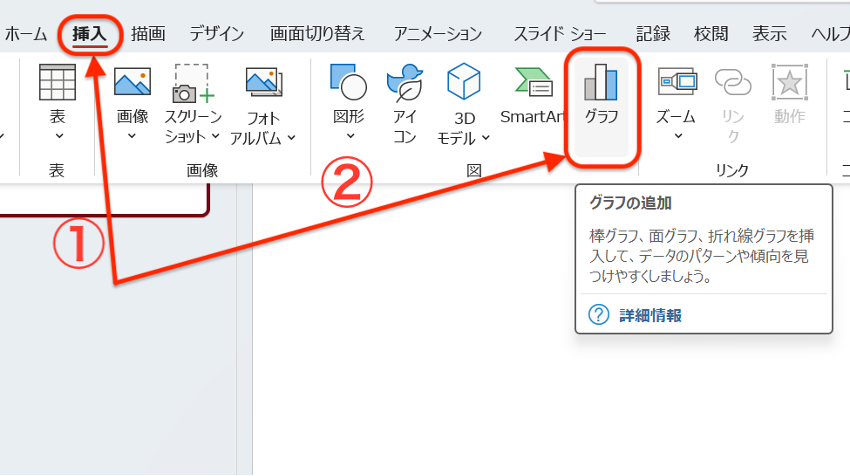The width and height of the screenshot is (850, 476).
Task: Switch to the Design (デザイン) tab
Action: pos(217,34)
